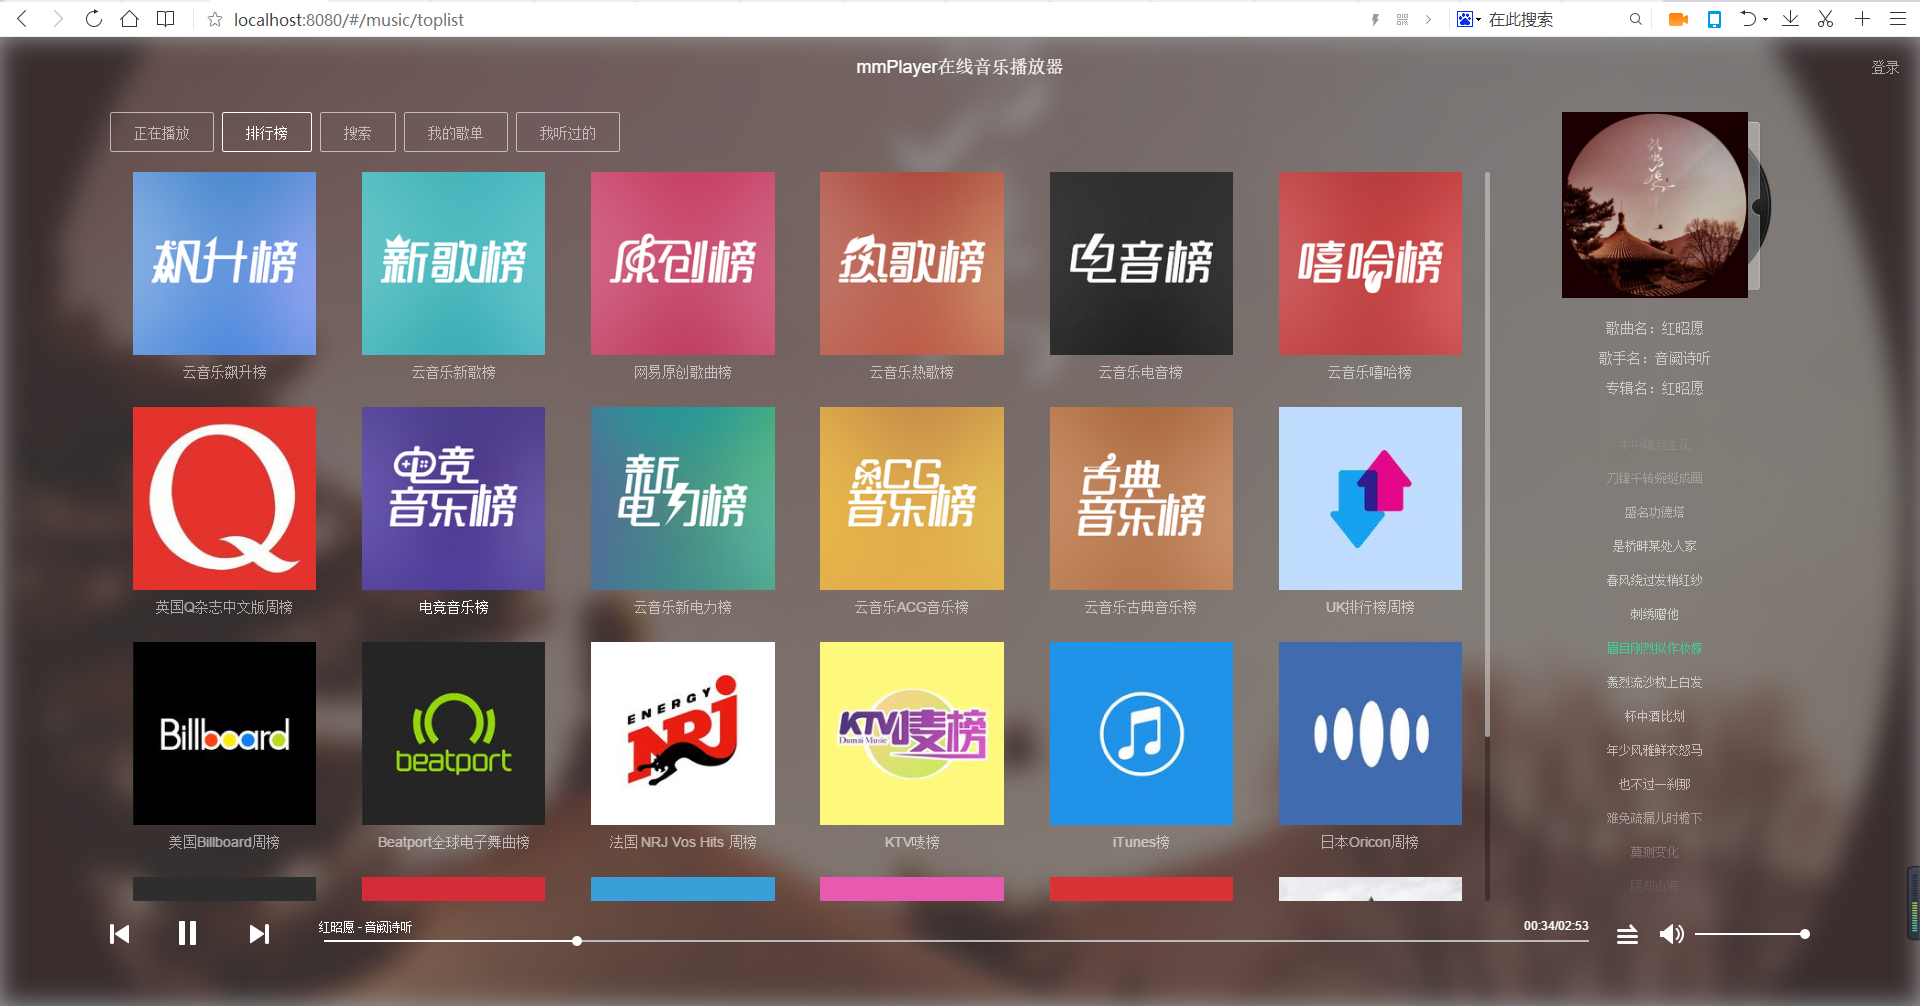Image resolution: width=1920 pixels, height=1006 pixels.
Task: Open the 日本Oricon周榜 chart cover
Action: [1370, 733]
